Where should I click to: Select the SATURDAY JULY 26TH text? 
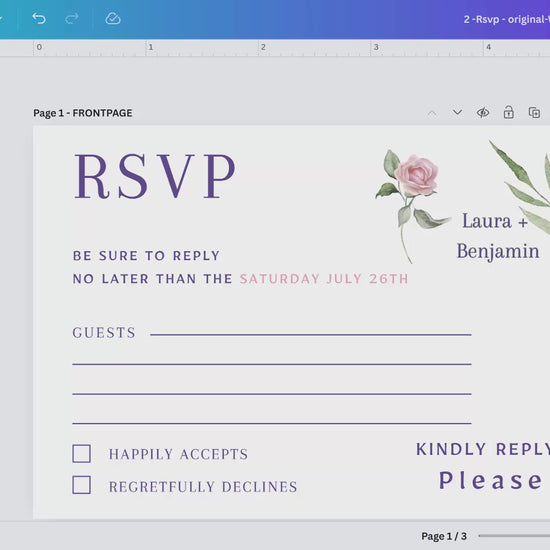click(x=324, y=279)
